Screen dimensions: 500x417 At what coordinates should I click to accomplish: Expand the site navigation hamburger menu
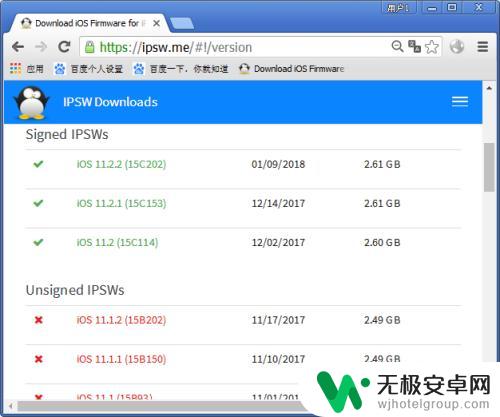[x=460, y=101]
